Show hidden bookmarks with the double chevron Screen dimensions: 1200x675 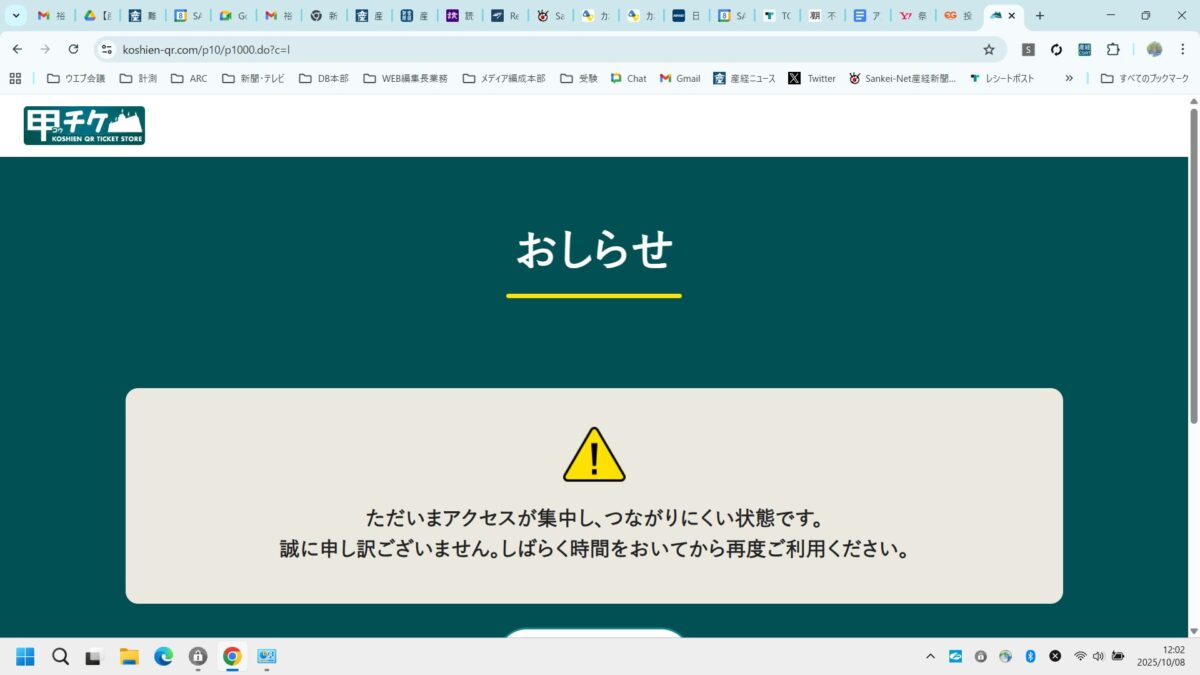pyautogui.click(x=1069, y=78)
